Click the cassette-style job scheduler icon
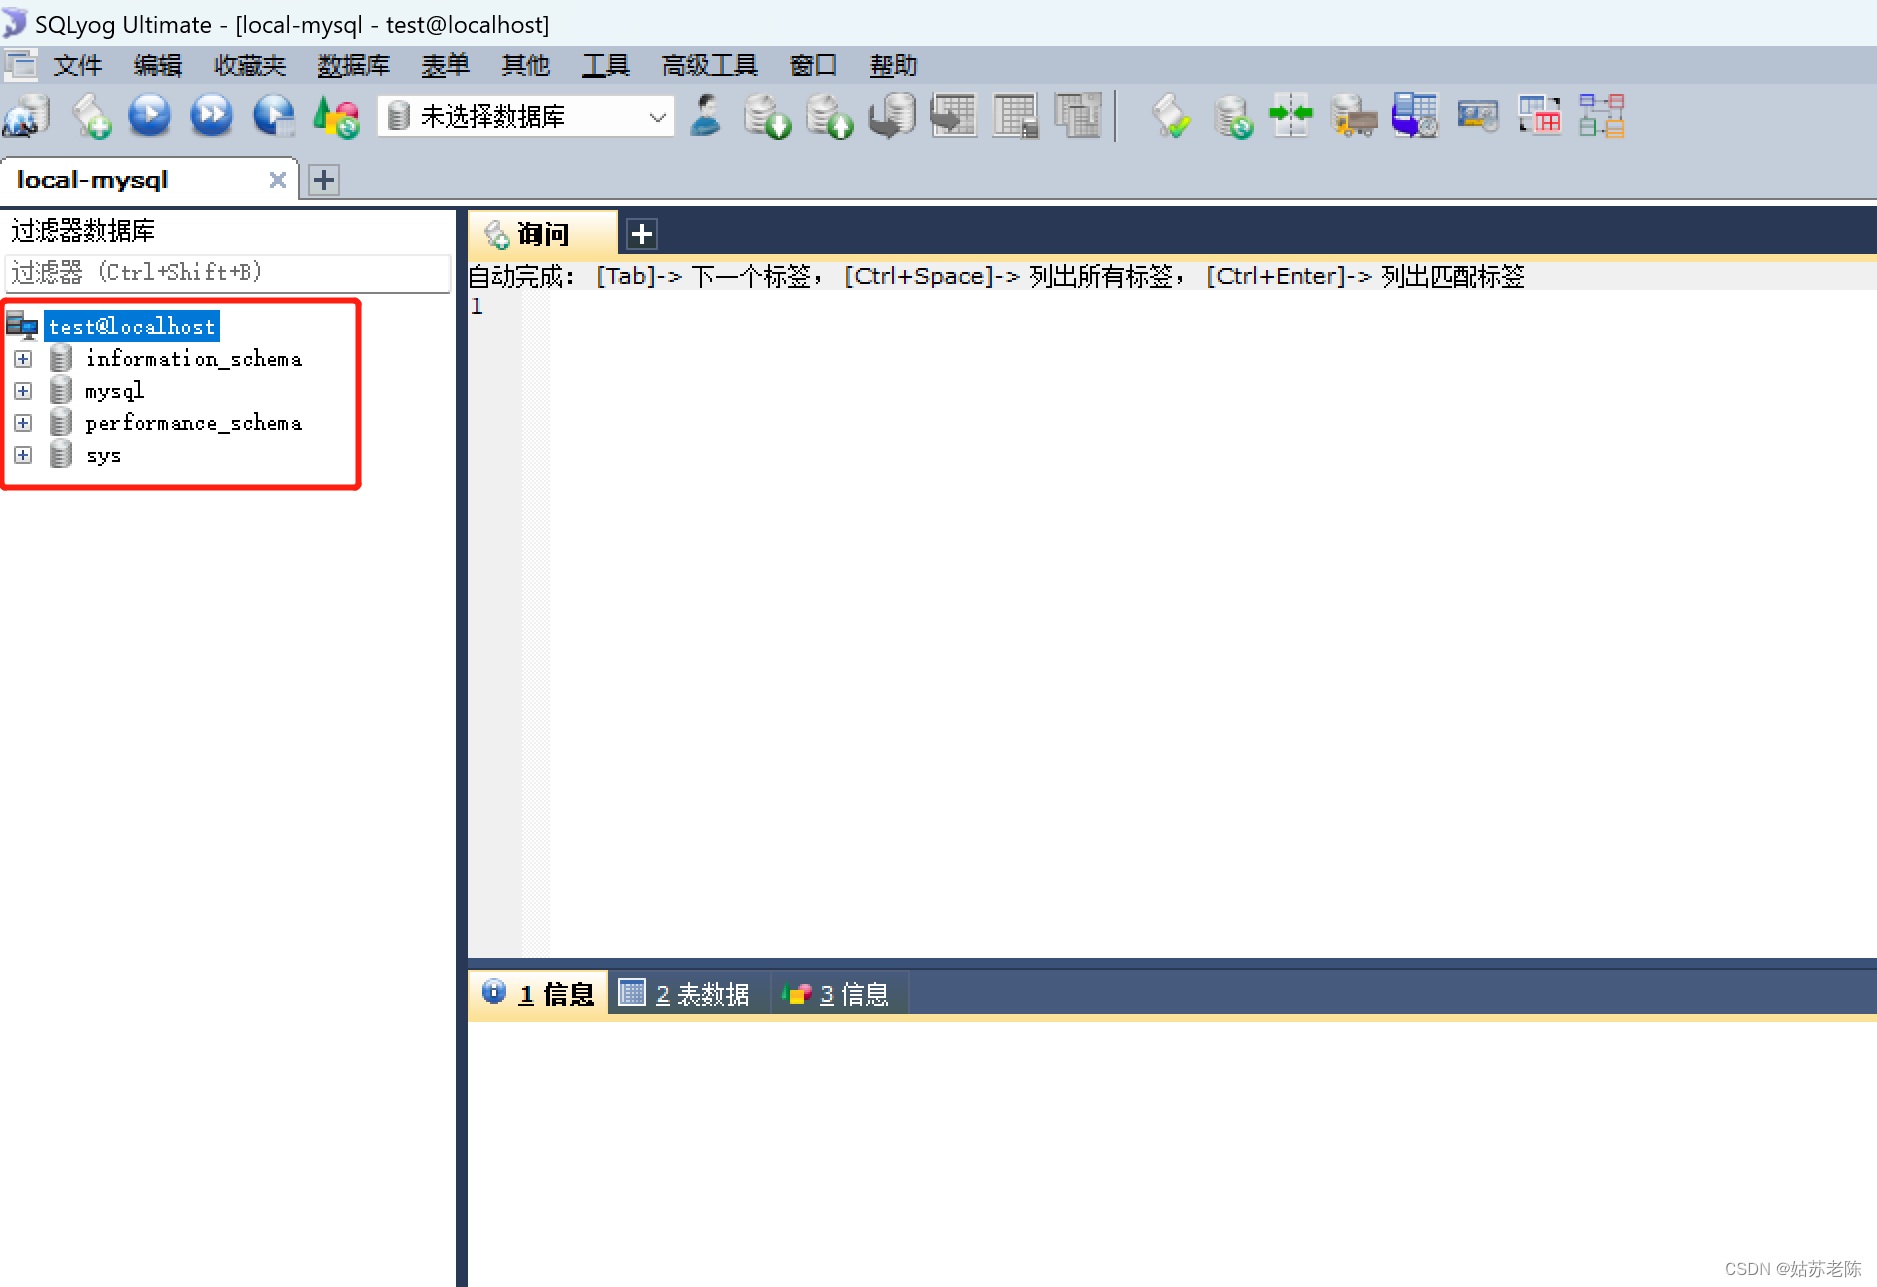The height and width of the screenshot is (1287, 1877). (1478, 116)
